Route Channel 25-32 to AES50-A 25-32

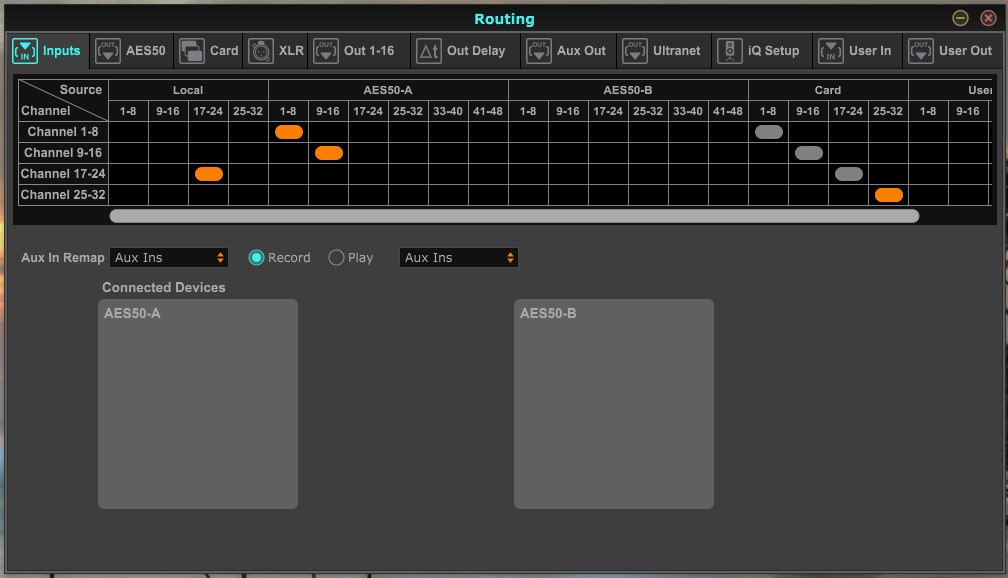point(408,195)
